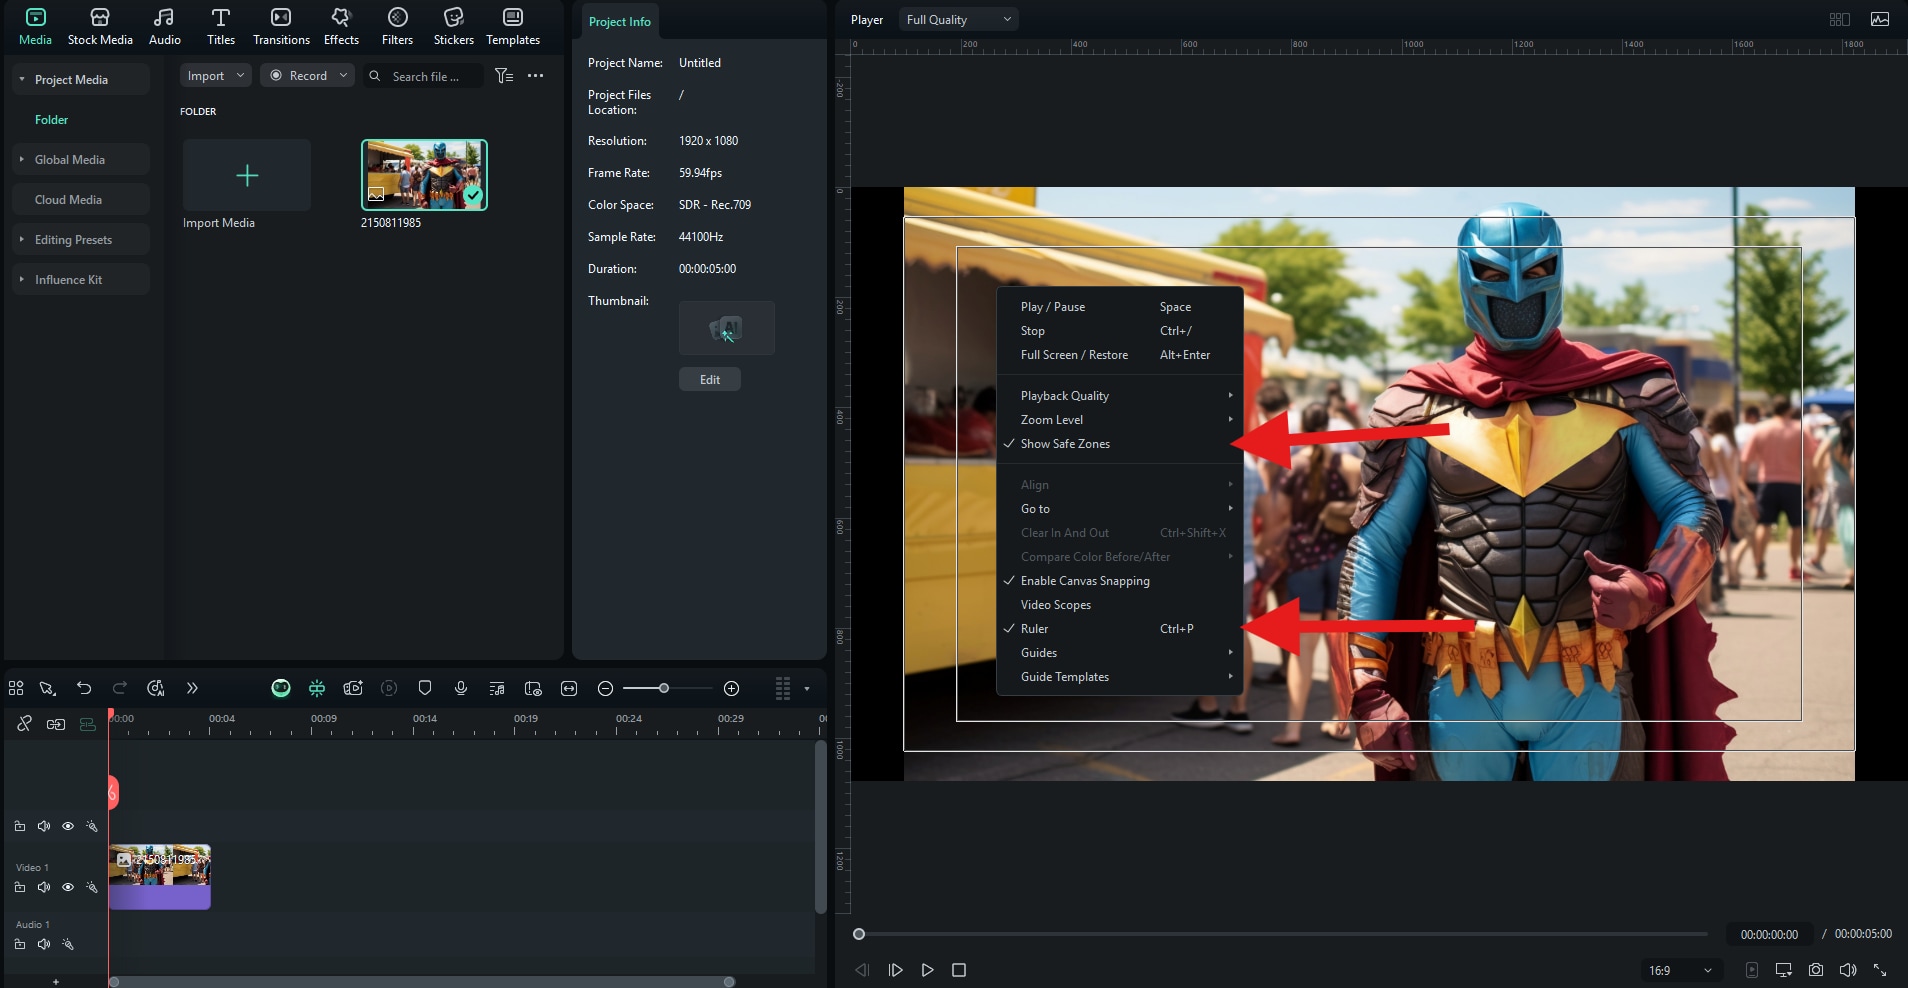Open the track height dropdown arrow

click(807, 688)
